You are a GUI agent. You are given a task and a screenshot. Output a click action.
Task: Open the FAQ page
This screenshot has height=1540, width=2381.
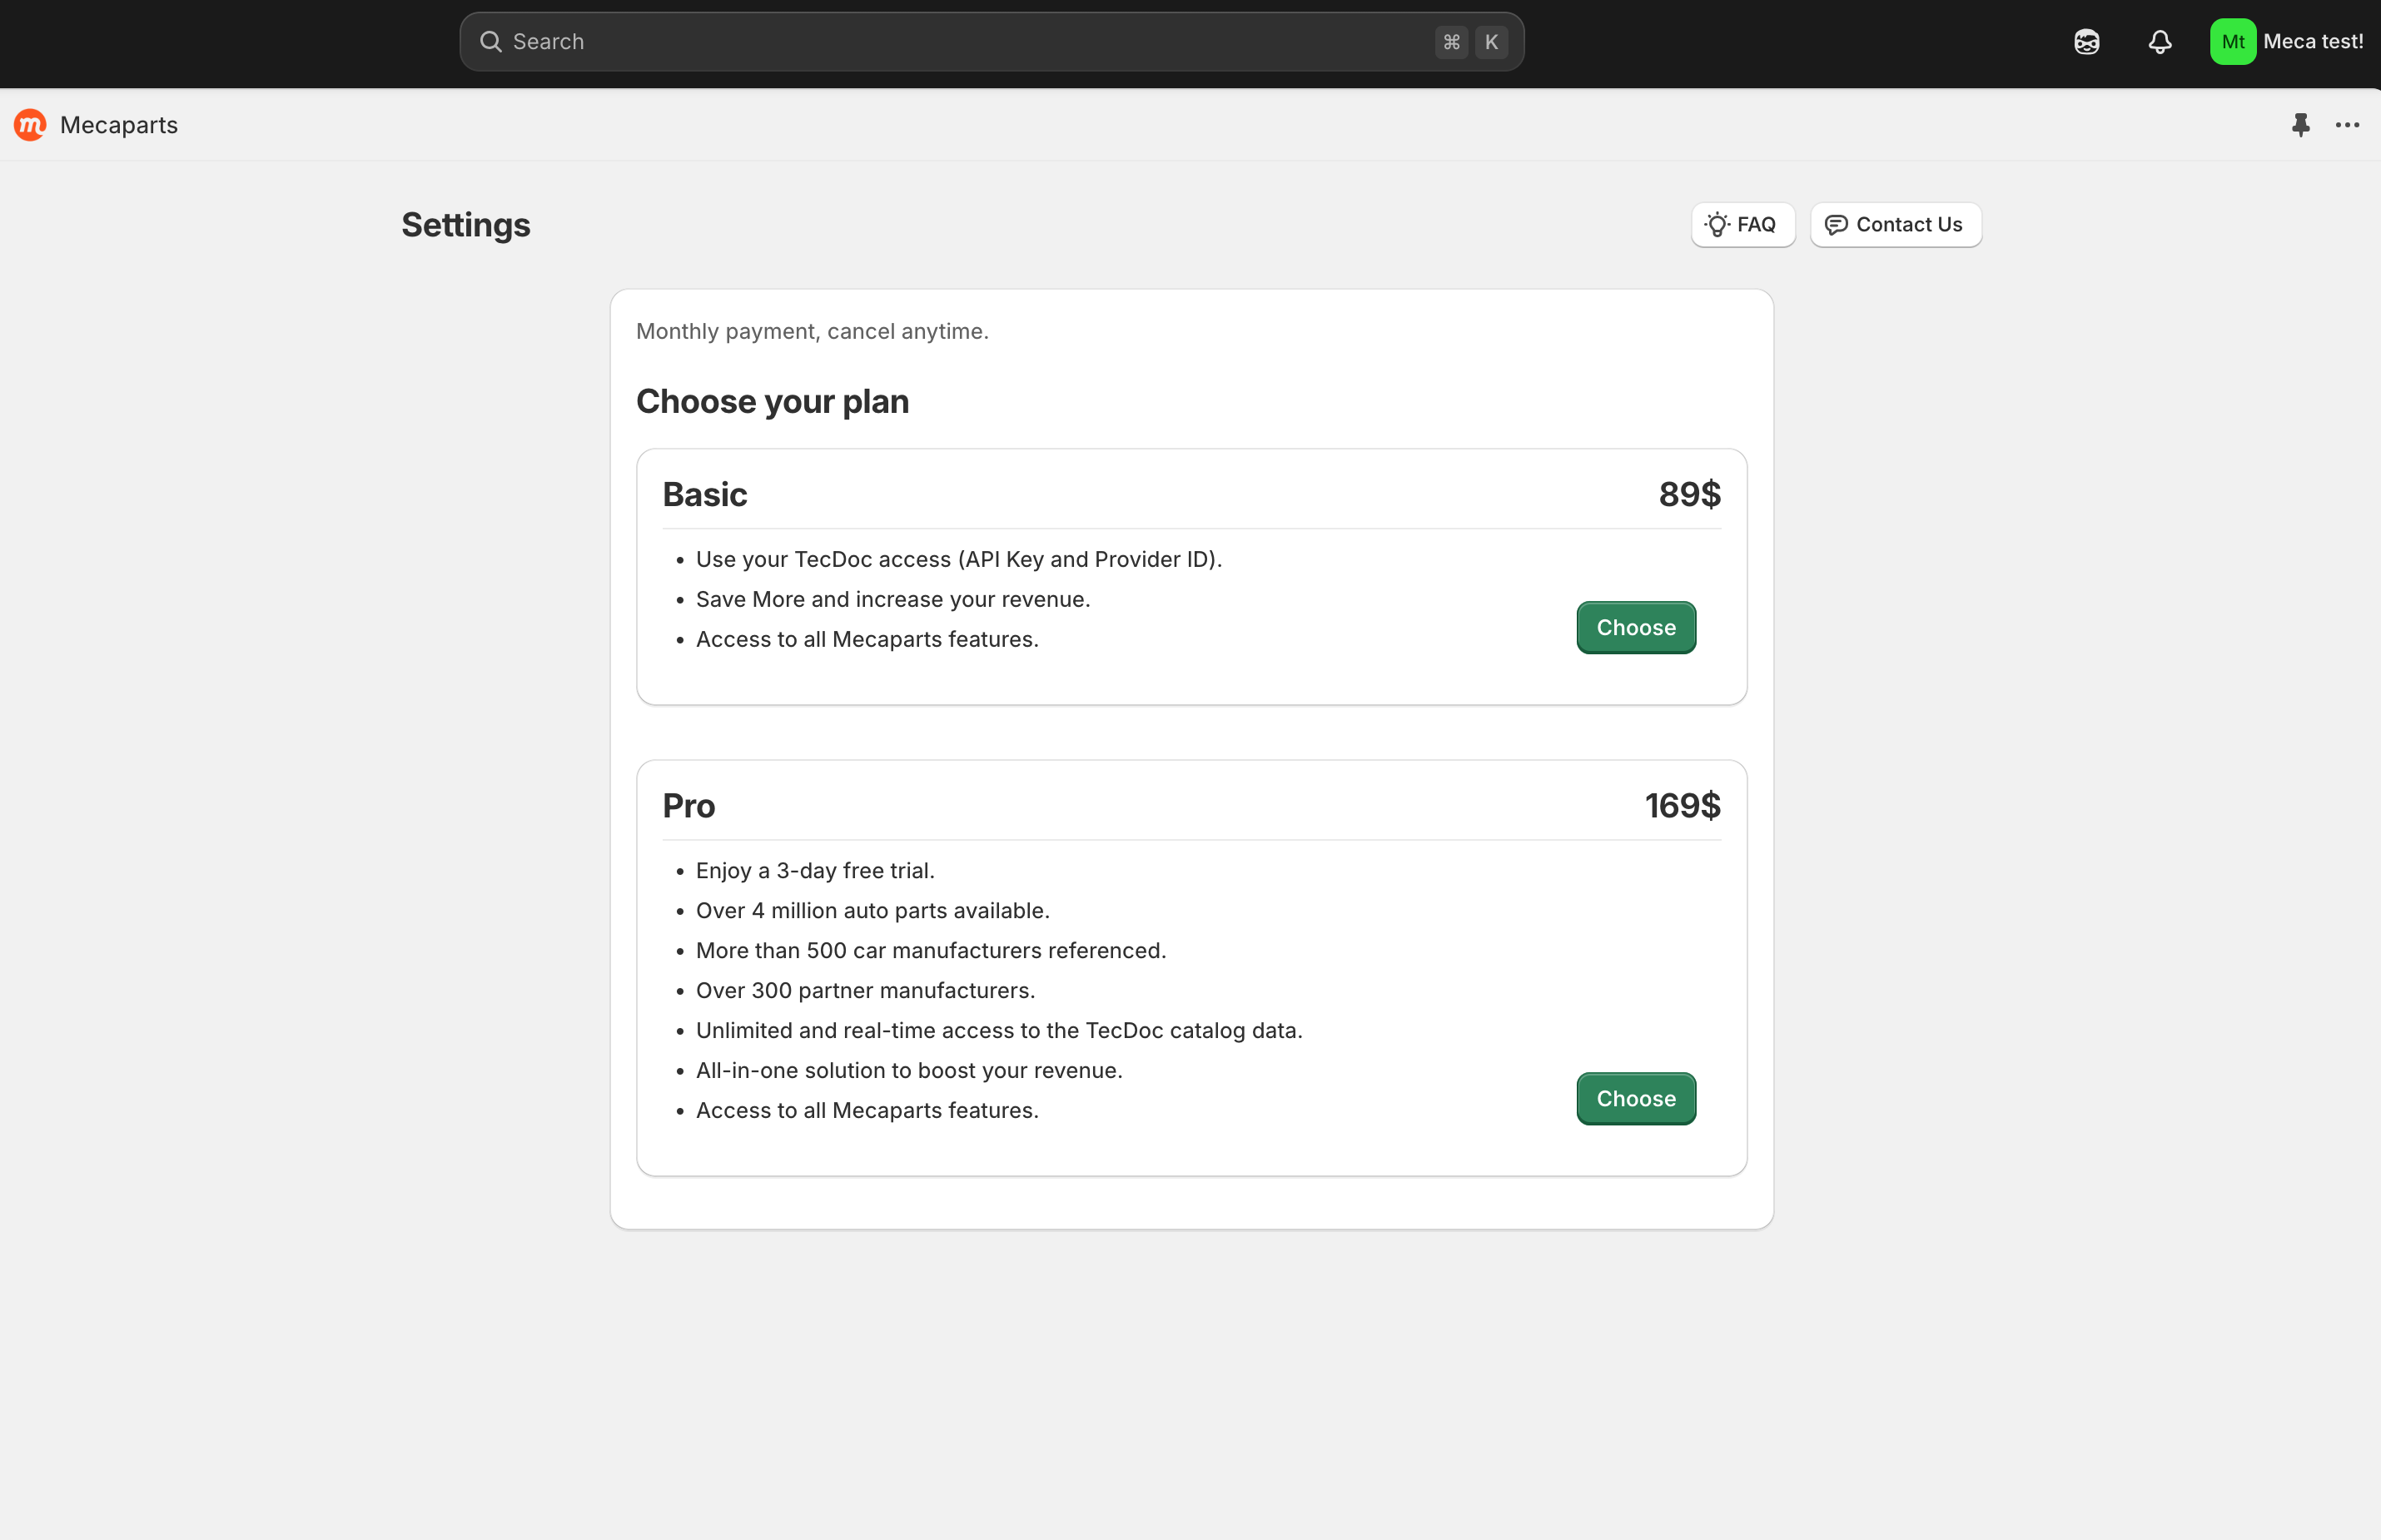point(1743,225)
